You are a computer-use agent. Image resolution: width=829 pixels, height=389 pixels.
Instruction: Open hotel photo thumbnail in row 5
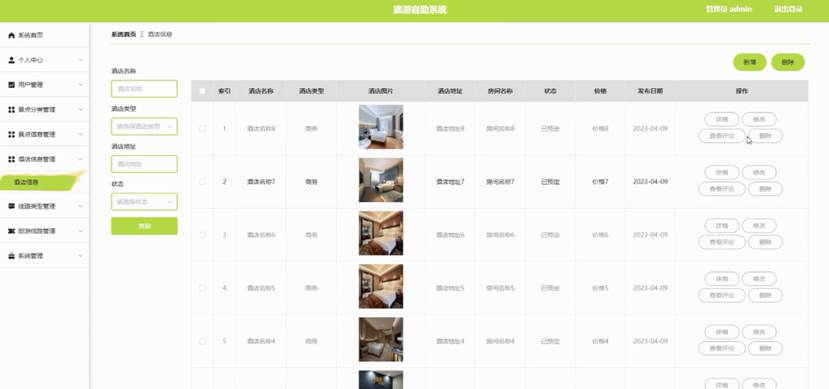click(381, 339)
